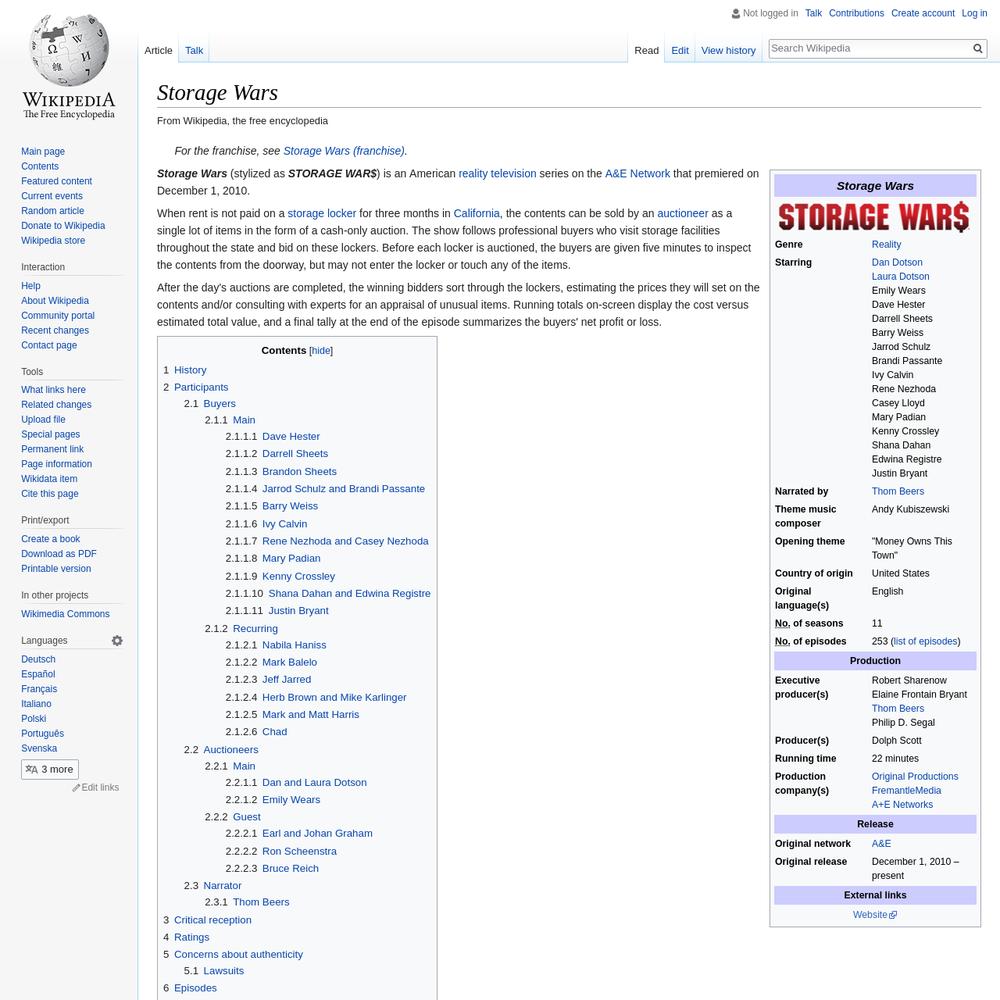Click the external Website link
Screen dimensions: 1000x1000
(x=874, y=915)
